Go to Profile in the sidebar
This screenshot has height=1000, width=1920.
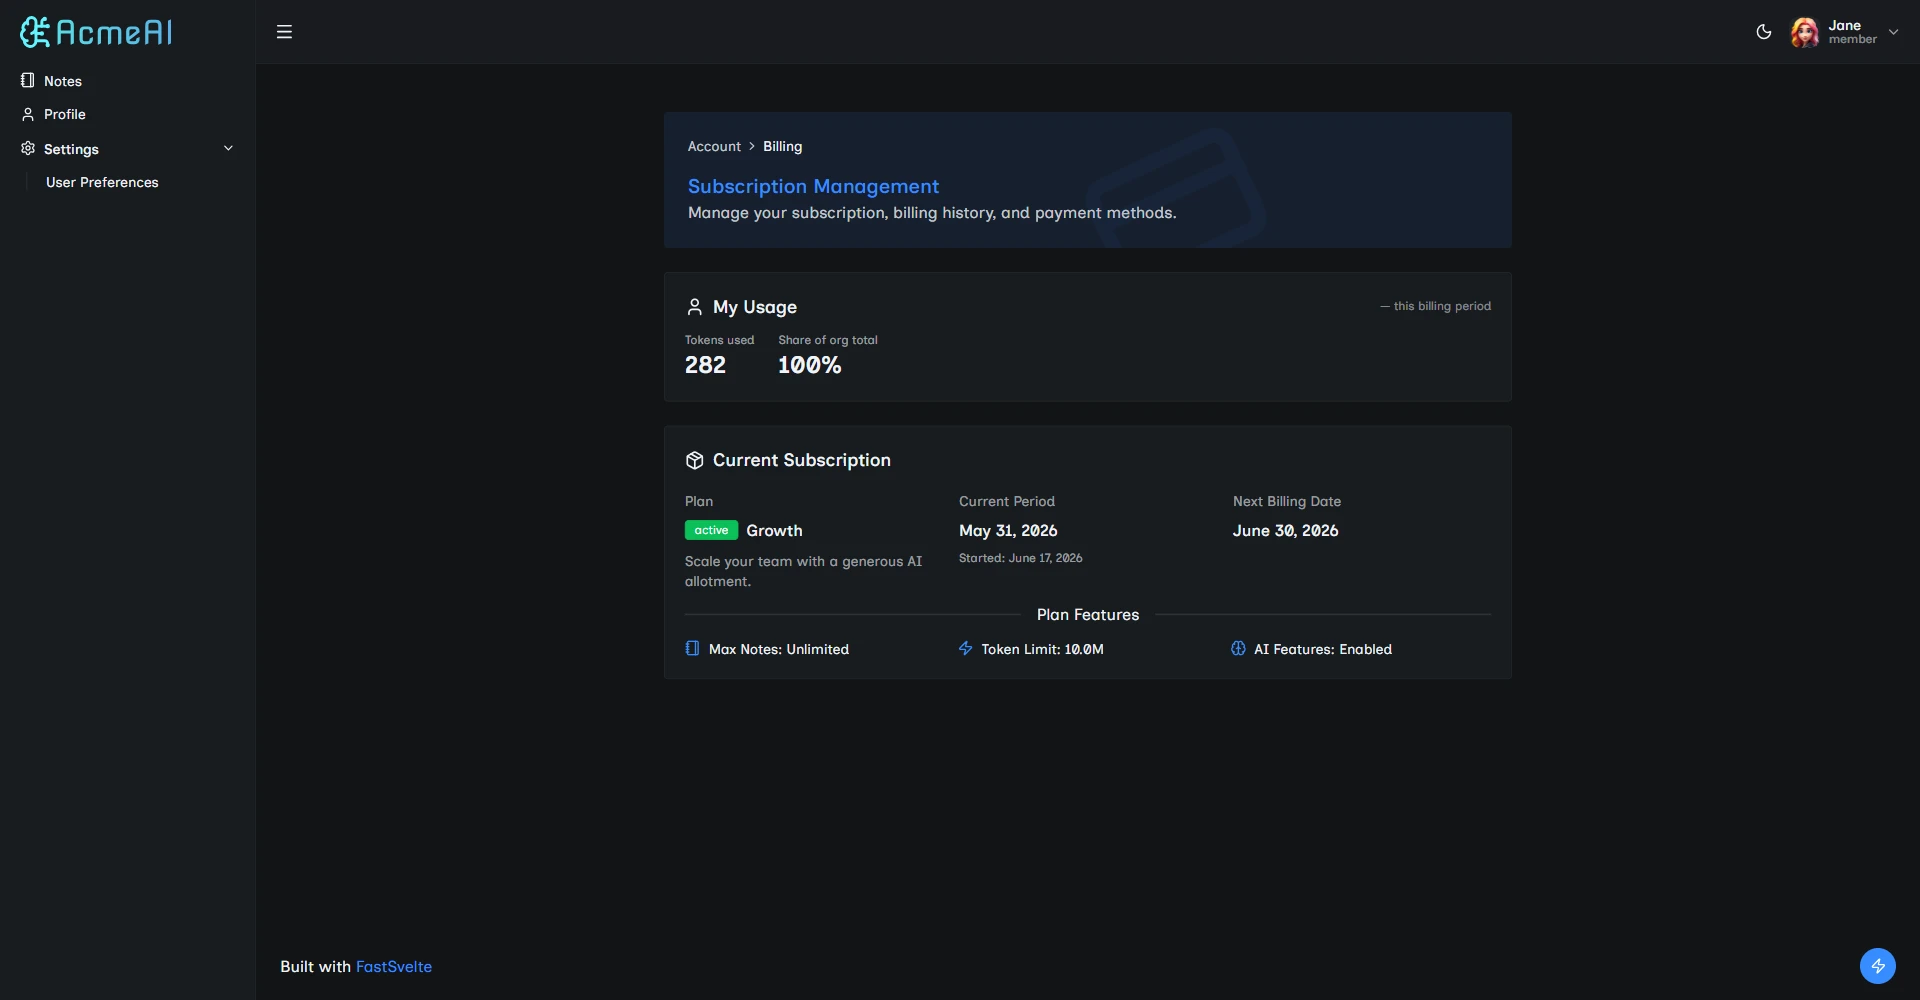pyautogui.click(x=128, y=114)
